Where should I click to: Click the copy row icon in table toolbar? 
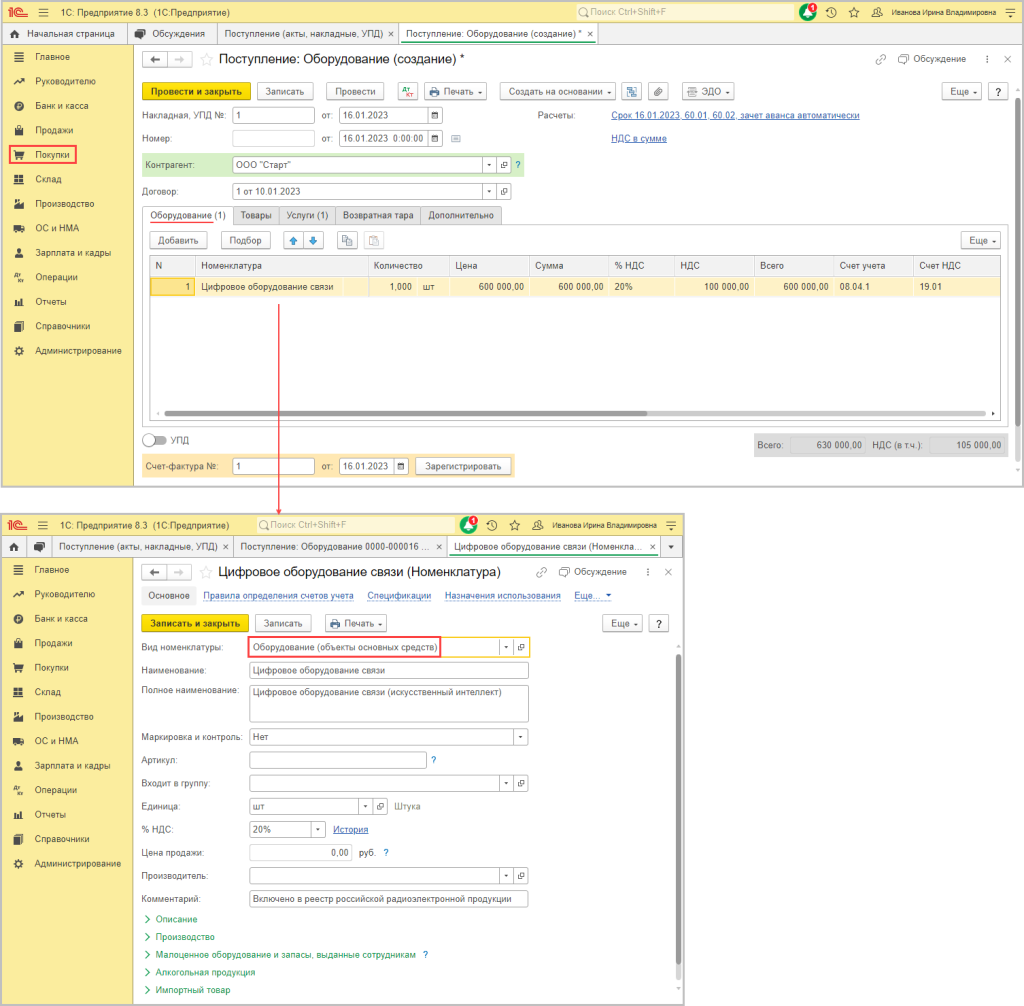[x=347, y=240]
